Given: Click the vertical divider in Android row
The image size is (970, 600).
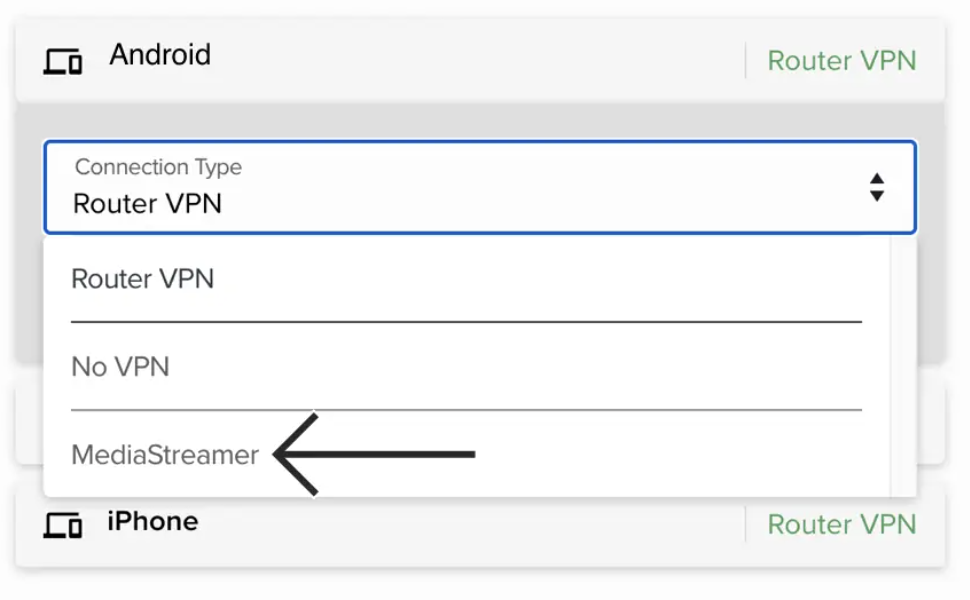Looking at the screenshot, I should 746,61.
